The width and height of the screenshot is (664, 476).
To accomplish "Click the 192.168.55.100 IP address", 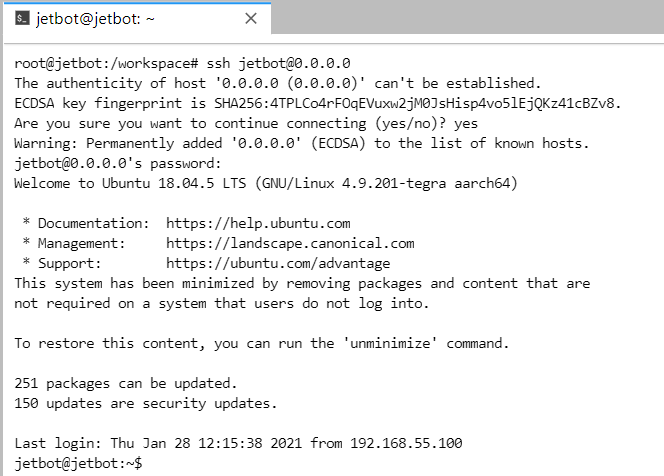I will coord(406,443).
